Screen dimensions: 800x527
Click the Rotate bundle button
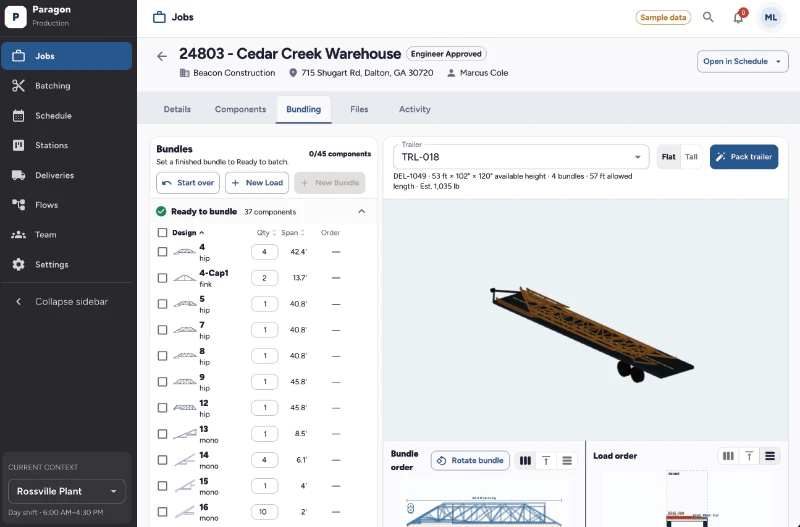point(470,461)
